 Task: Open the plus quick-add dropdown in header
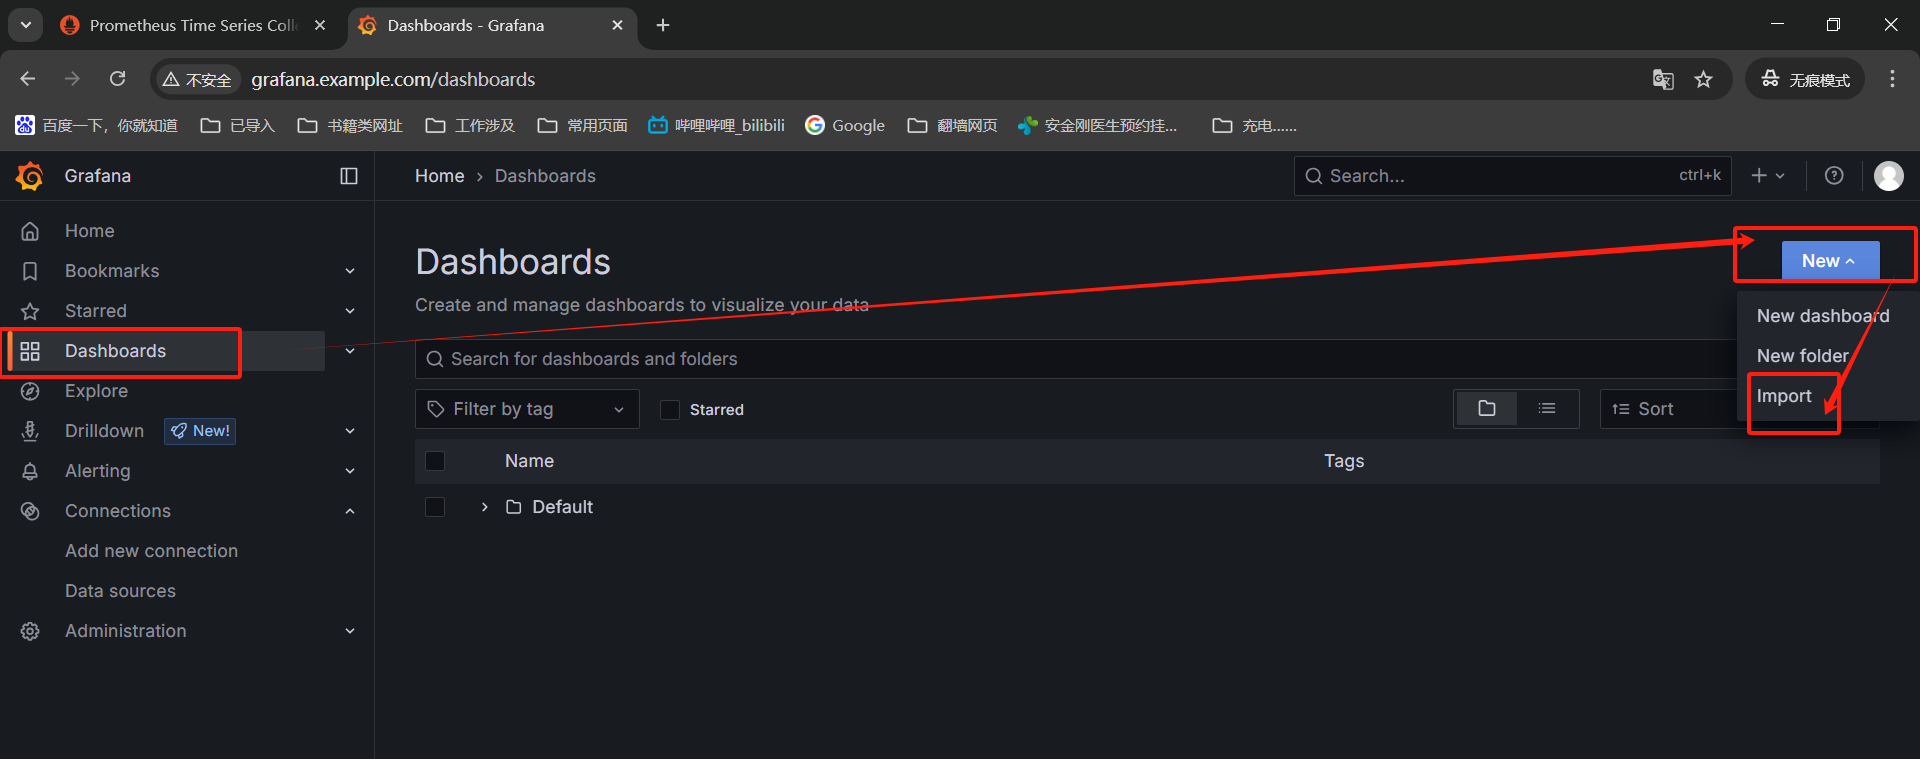1768,176
